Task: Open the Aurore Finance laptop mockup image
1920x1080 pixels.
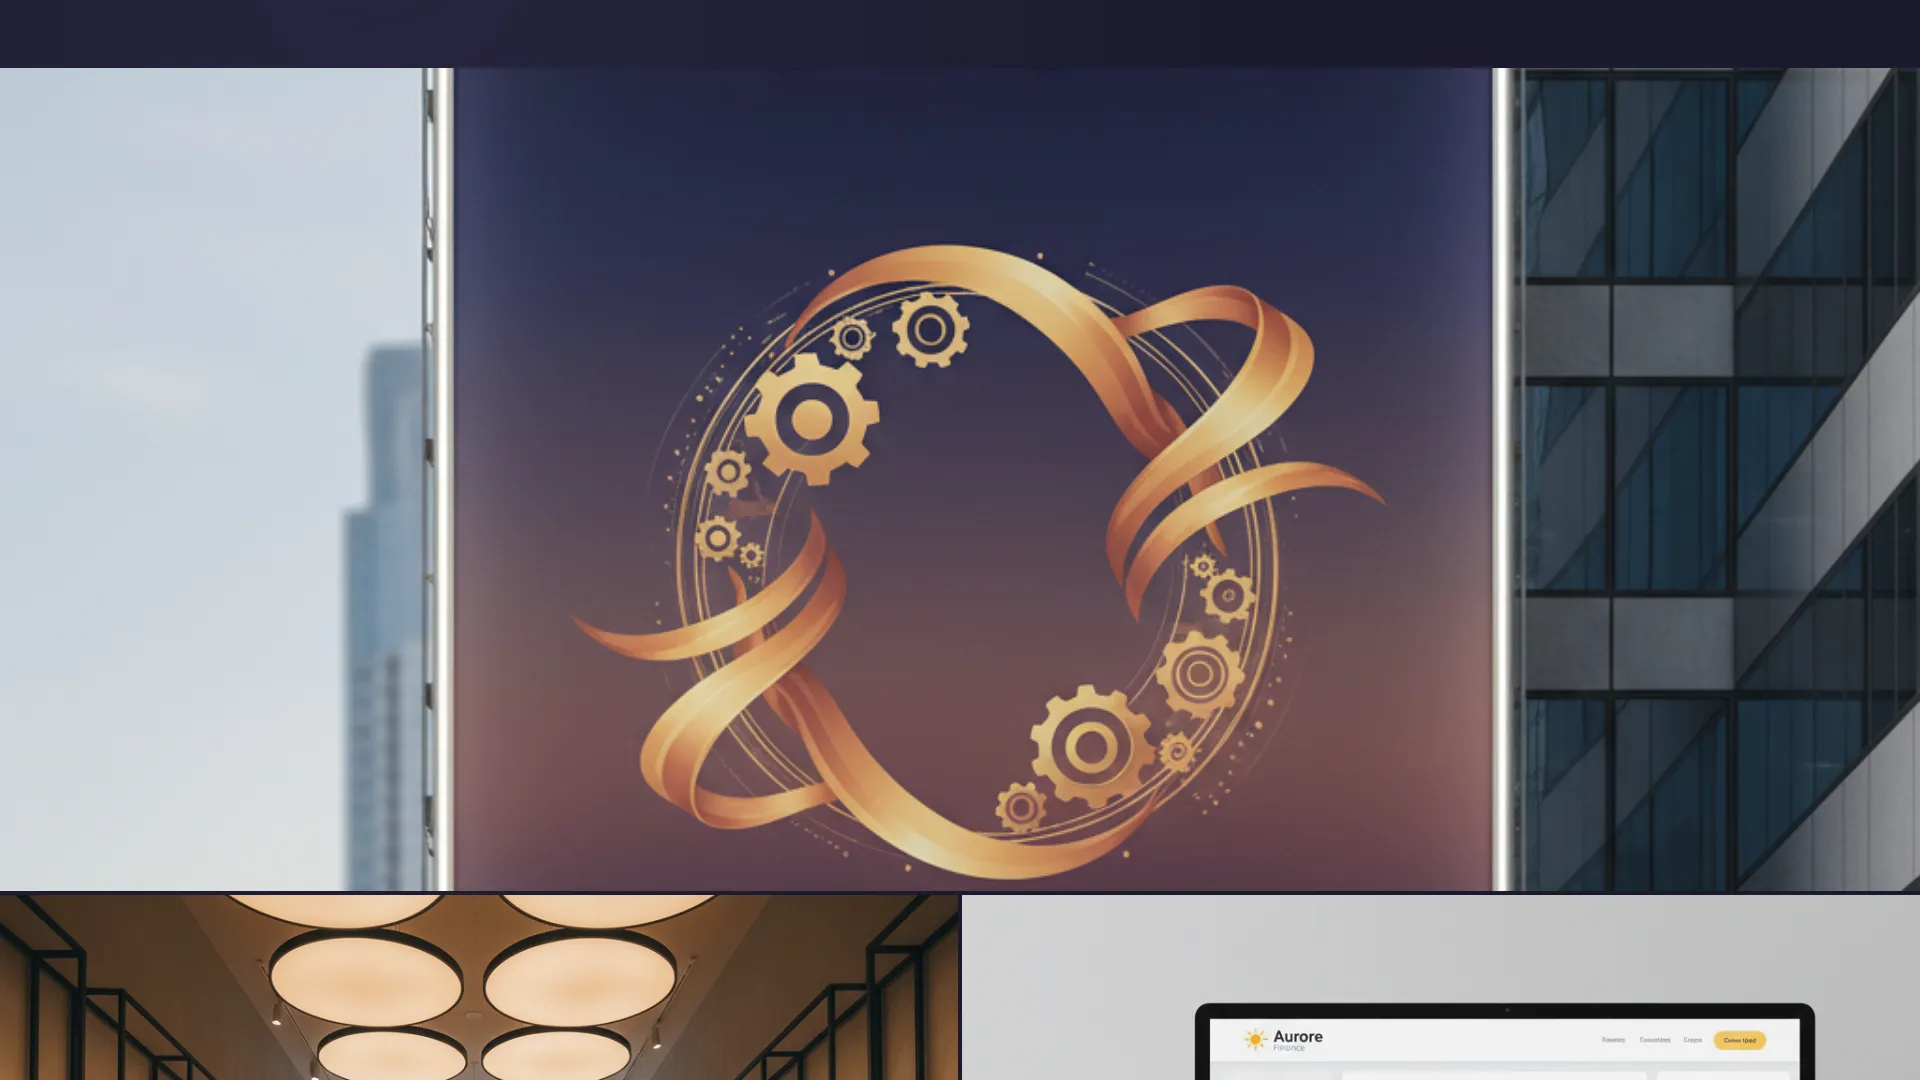Action: point(1441,987)
